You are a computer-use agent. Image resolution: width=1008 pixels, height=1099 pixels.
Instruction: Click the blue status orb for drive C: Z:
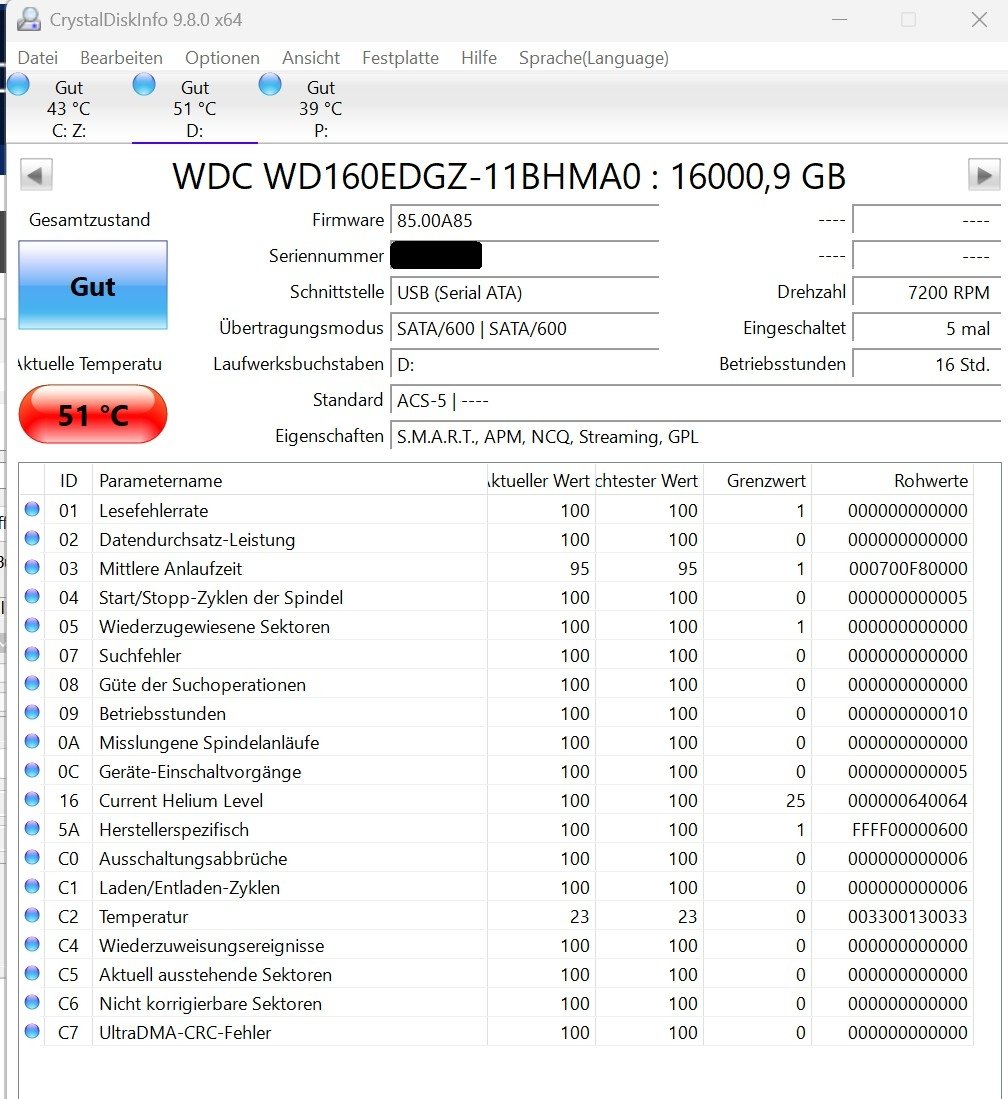click(x=18, y=84)
